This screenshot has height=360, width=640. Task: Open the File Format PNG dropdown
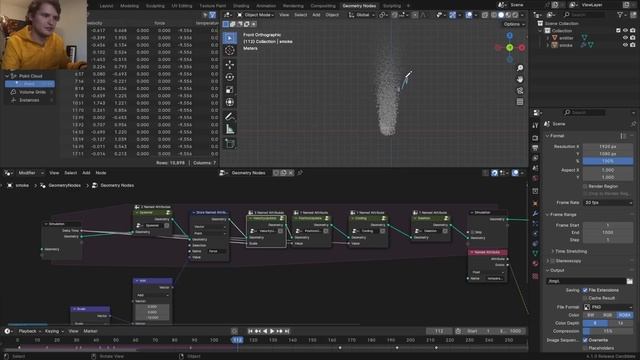coord(608,307)
